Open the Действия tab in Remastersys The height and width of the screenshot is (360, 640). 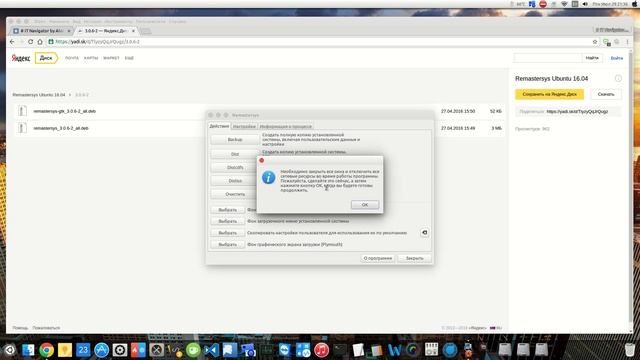(x=219, y=126)
